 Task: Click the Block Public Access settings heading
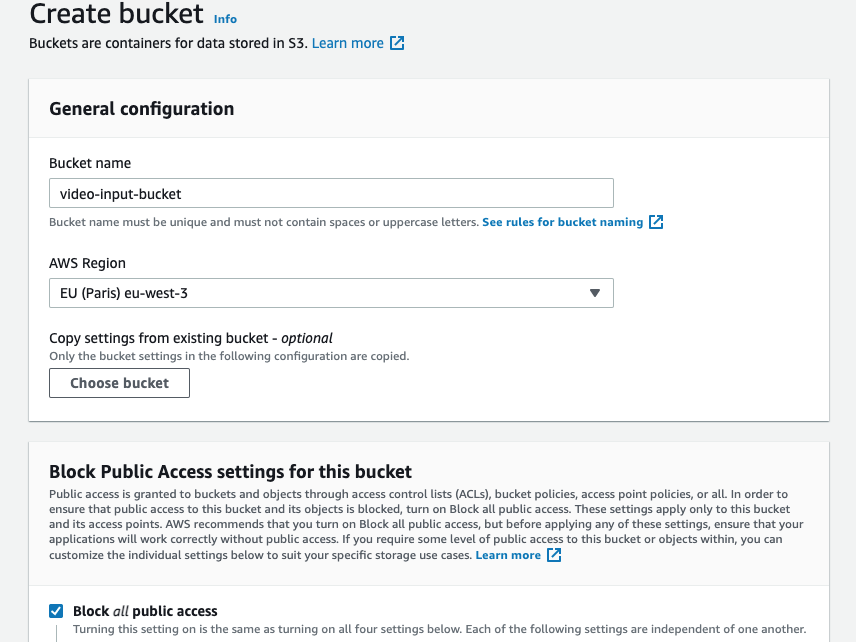tap(230, 471)
